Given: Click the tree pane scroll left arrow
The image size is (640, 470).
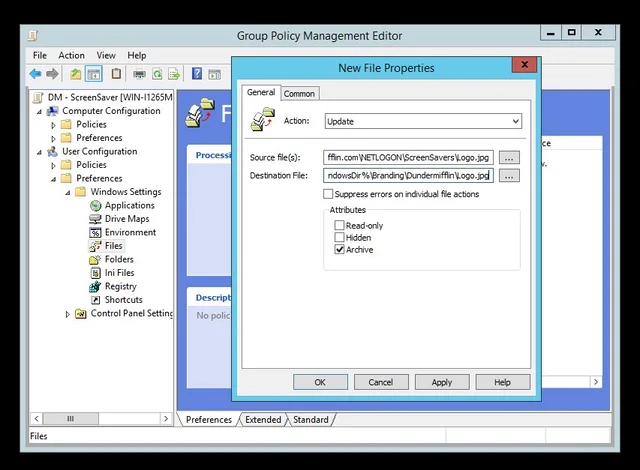Looking at the screenshot, I should (x=37, y=419).
